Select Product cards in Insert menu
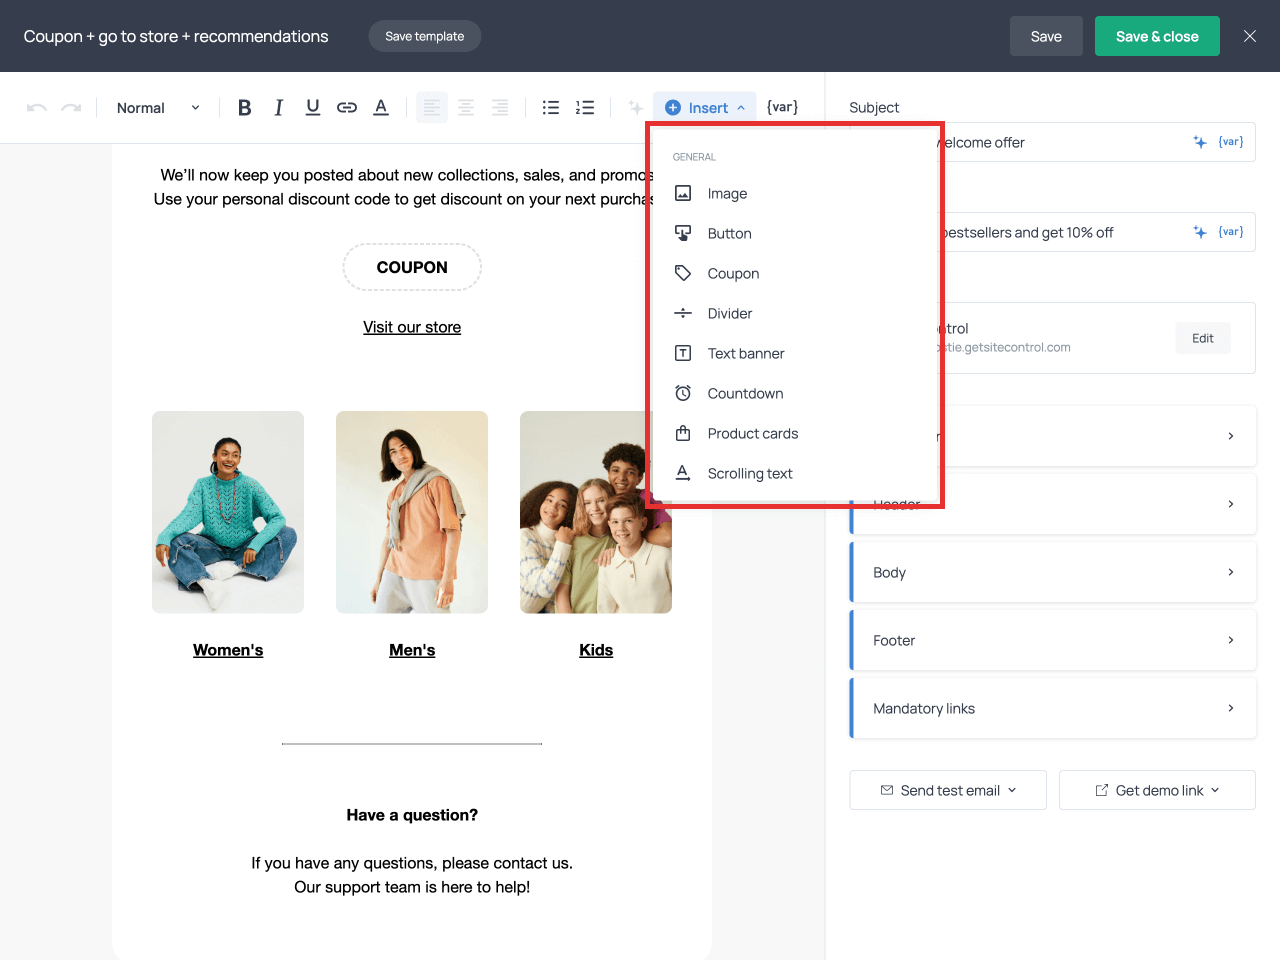 (x=752, y=433)
